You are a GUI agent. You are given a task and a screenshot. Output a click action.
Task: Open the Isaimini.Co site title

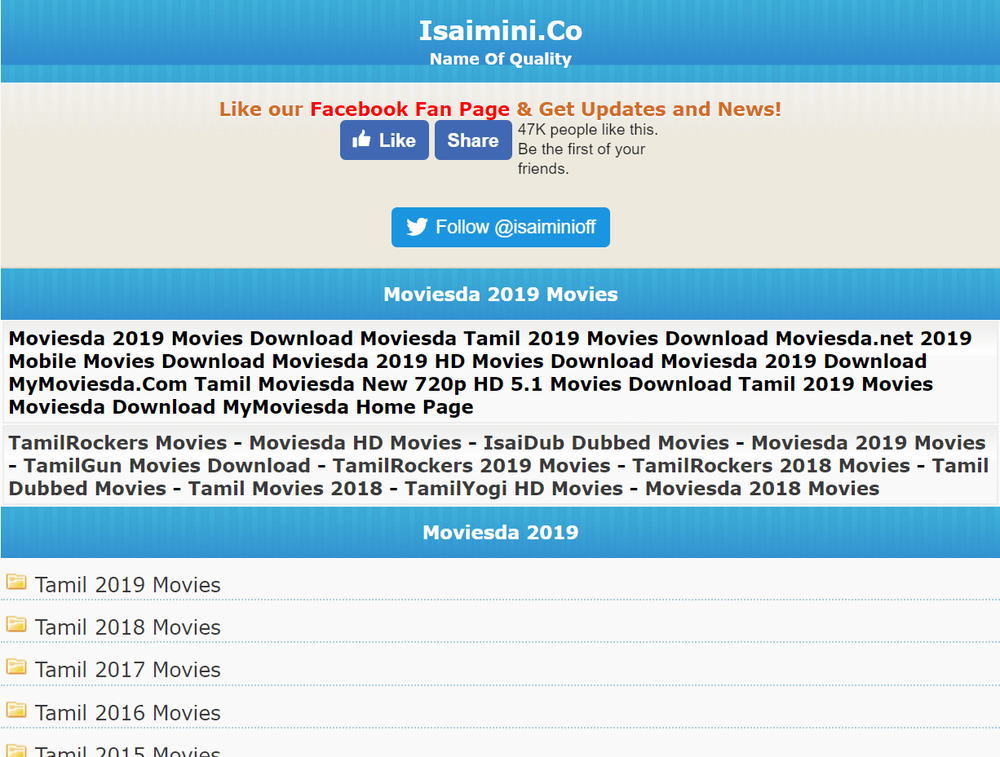(x=501, y=31)
